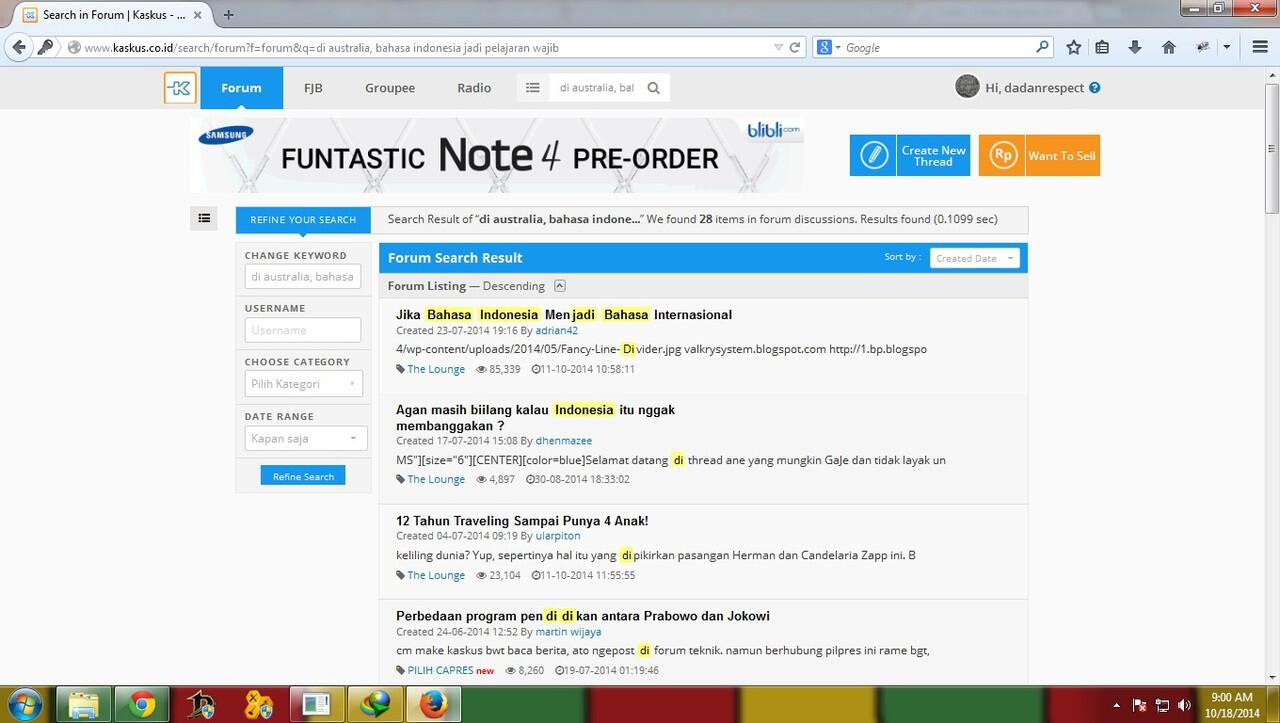Click the Change Keyword input field
Screen dimensions: 1280x723
(x=303, y=276)
